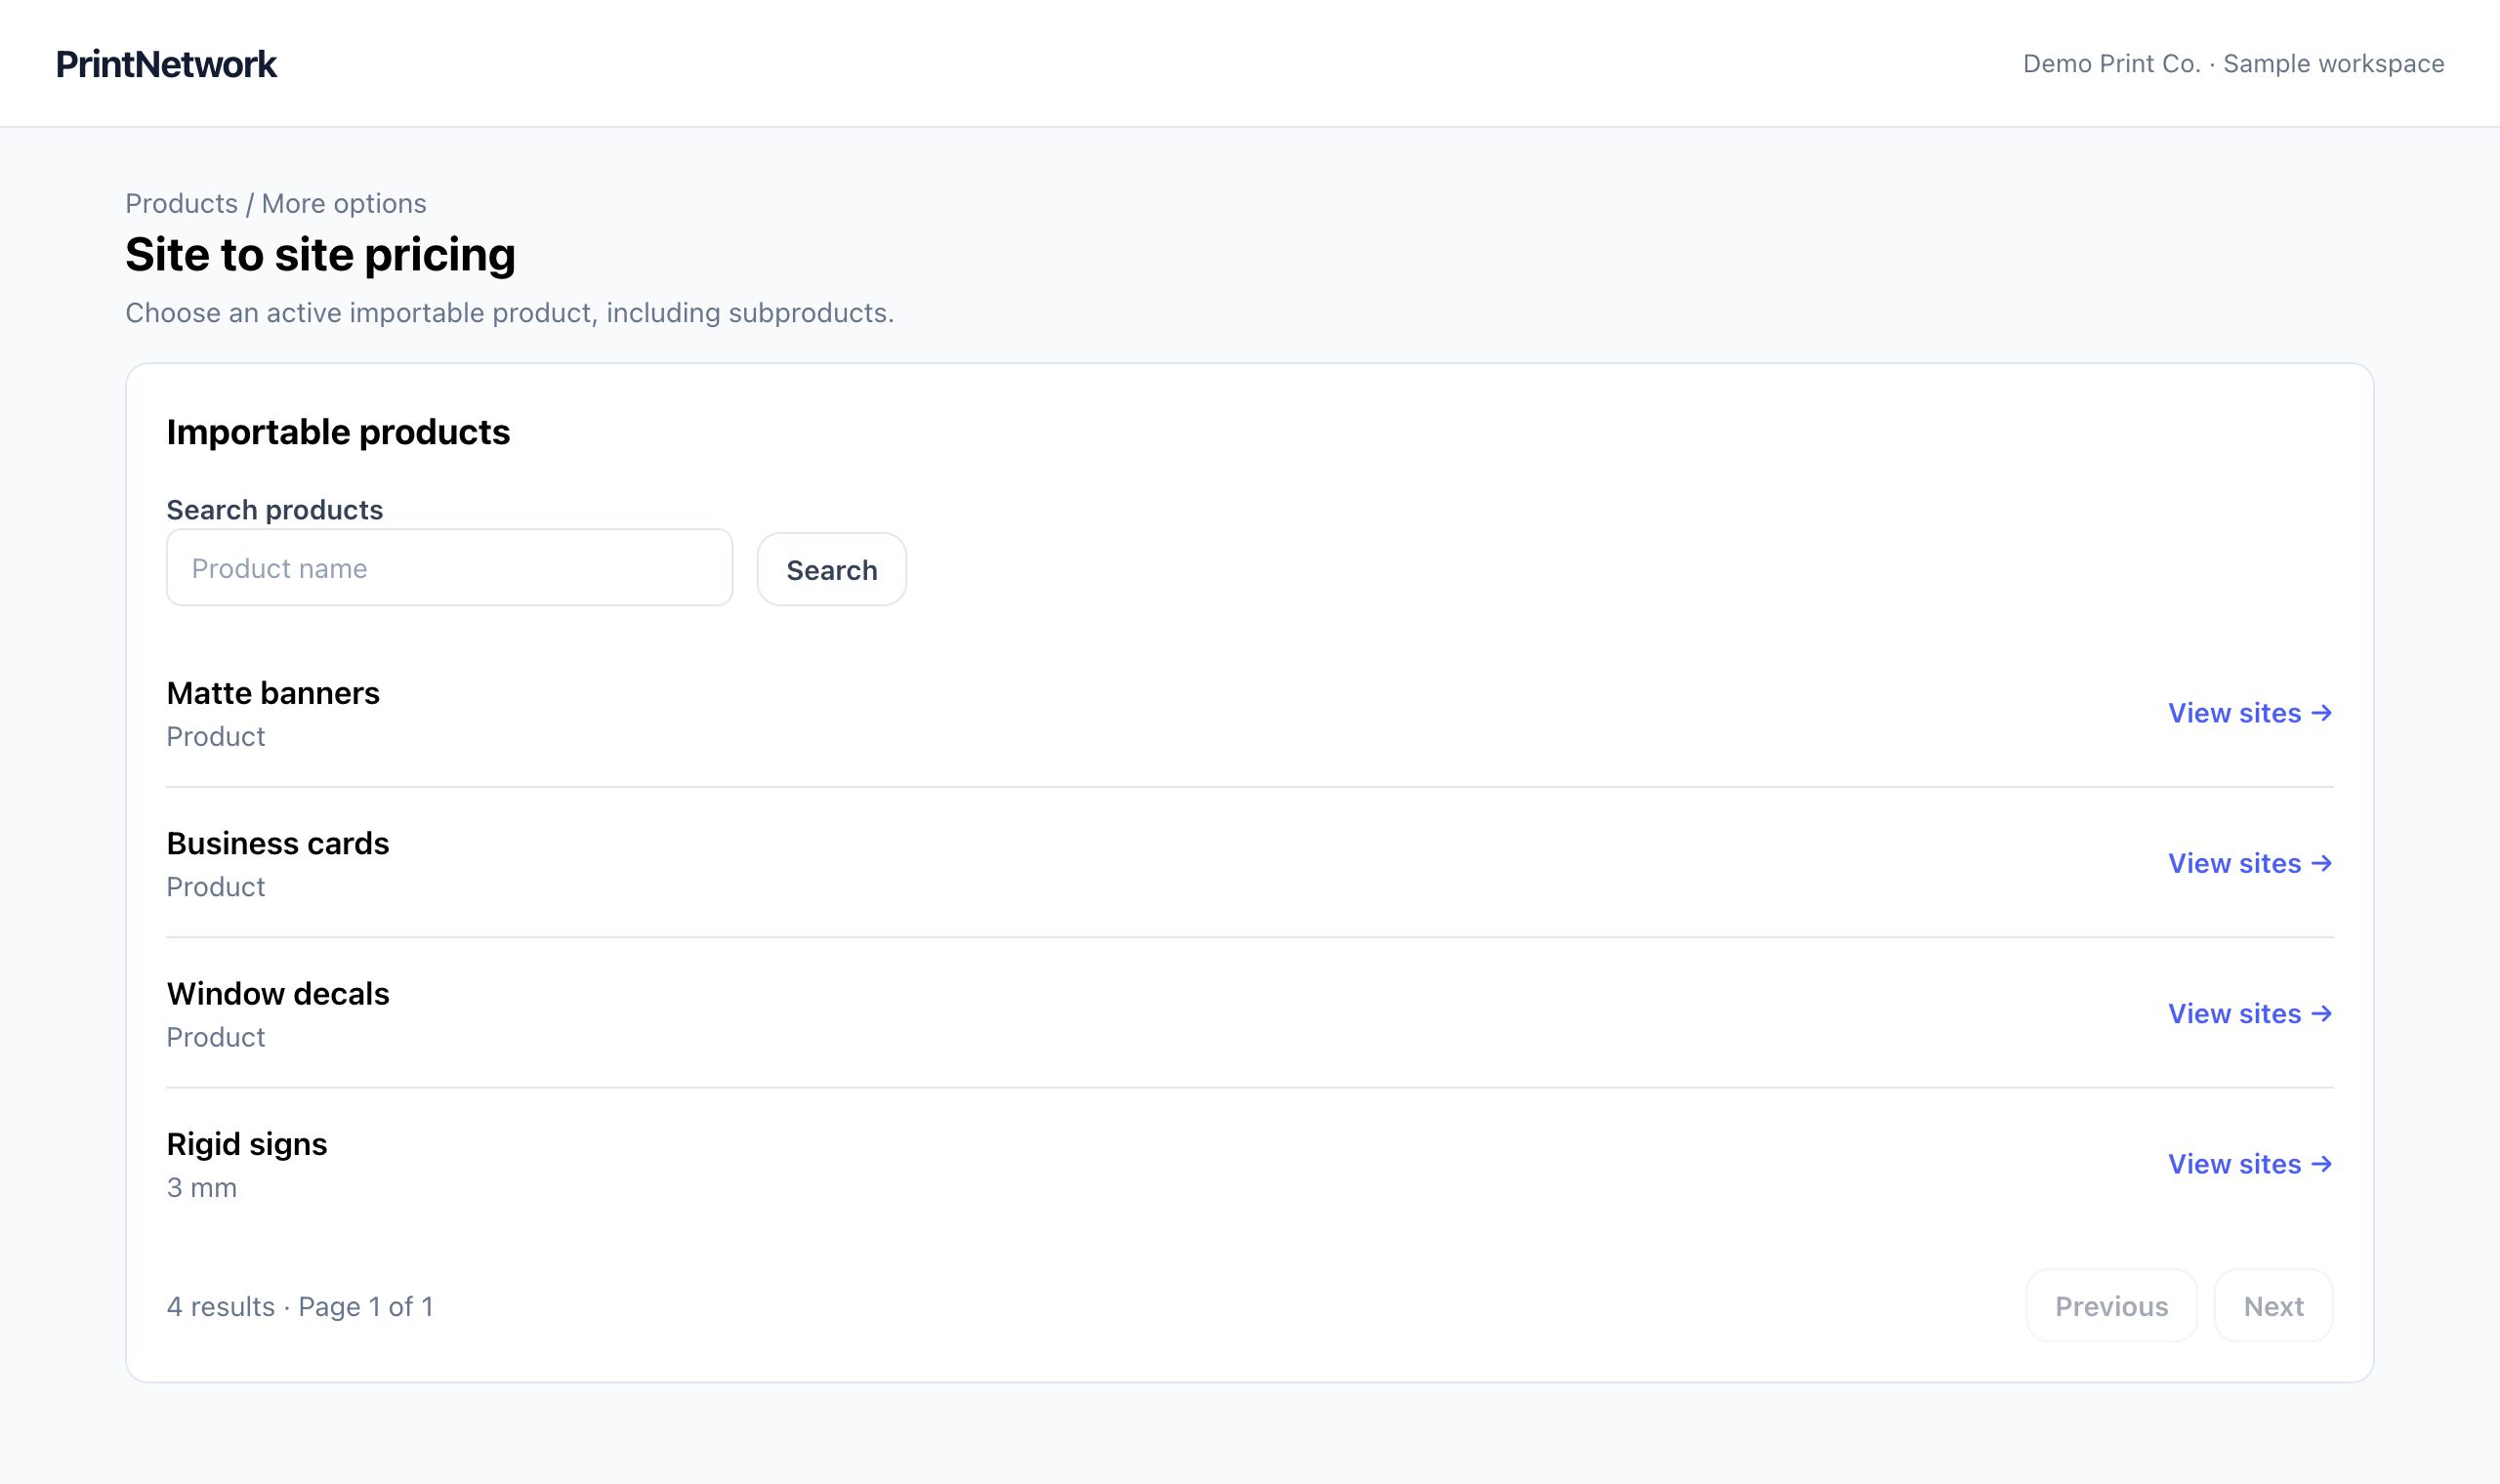View sites for Rigid signs
The height and width of the screenshot is (1484, 2500).
[x=2250, y=1164]
